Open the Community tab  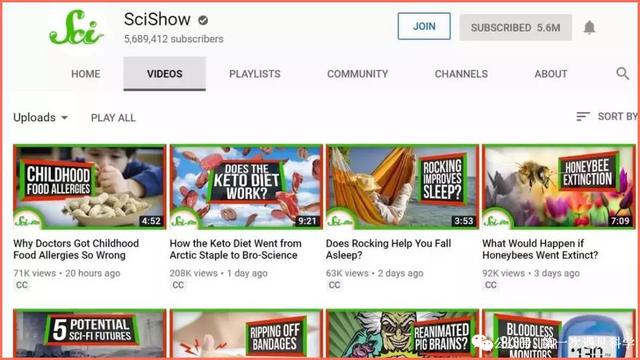(357, 74)
